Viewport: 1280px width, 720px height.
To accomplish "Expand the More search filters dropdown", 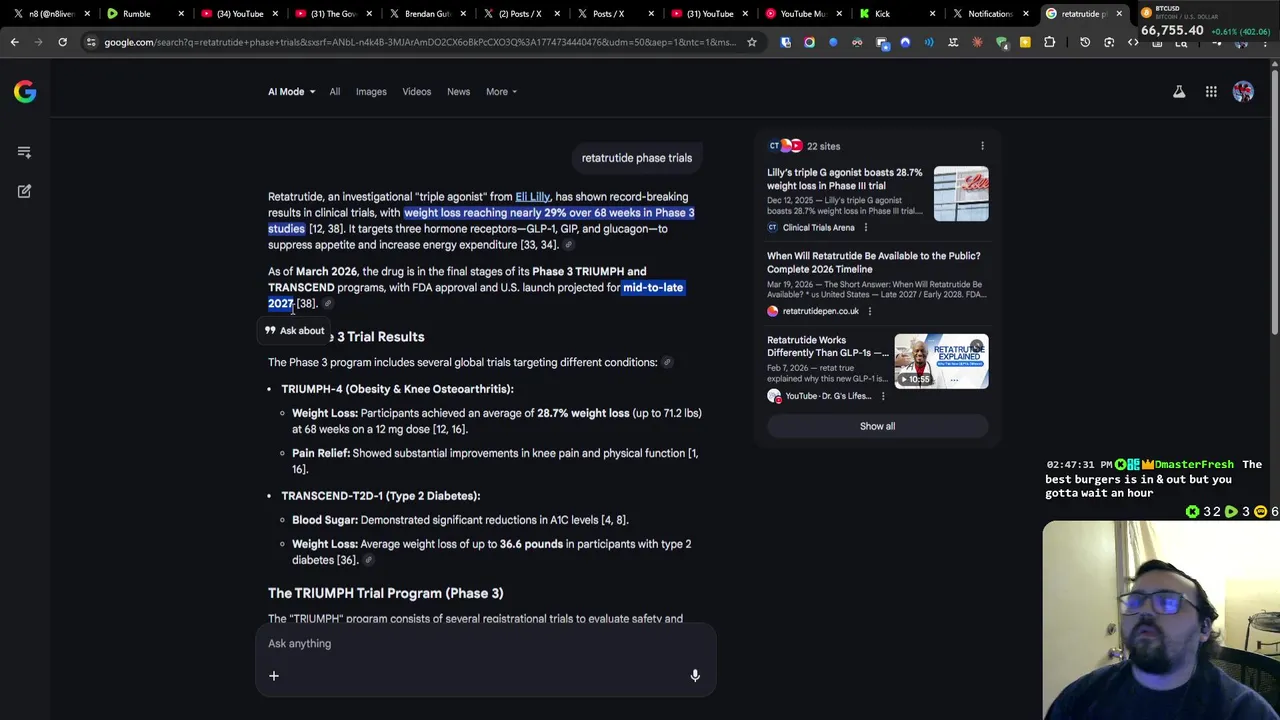I will 502,92.
